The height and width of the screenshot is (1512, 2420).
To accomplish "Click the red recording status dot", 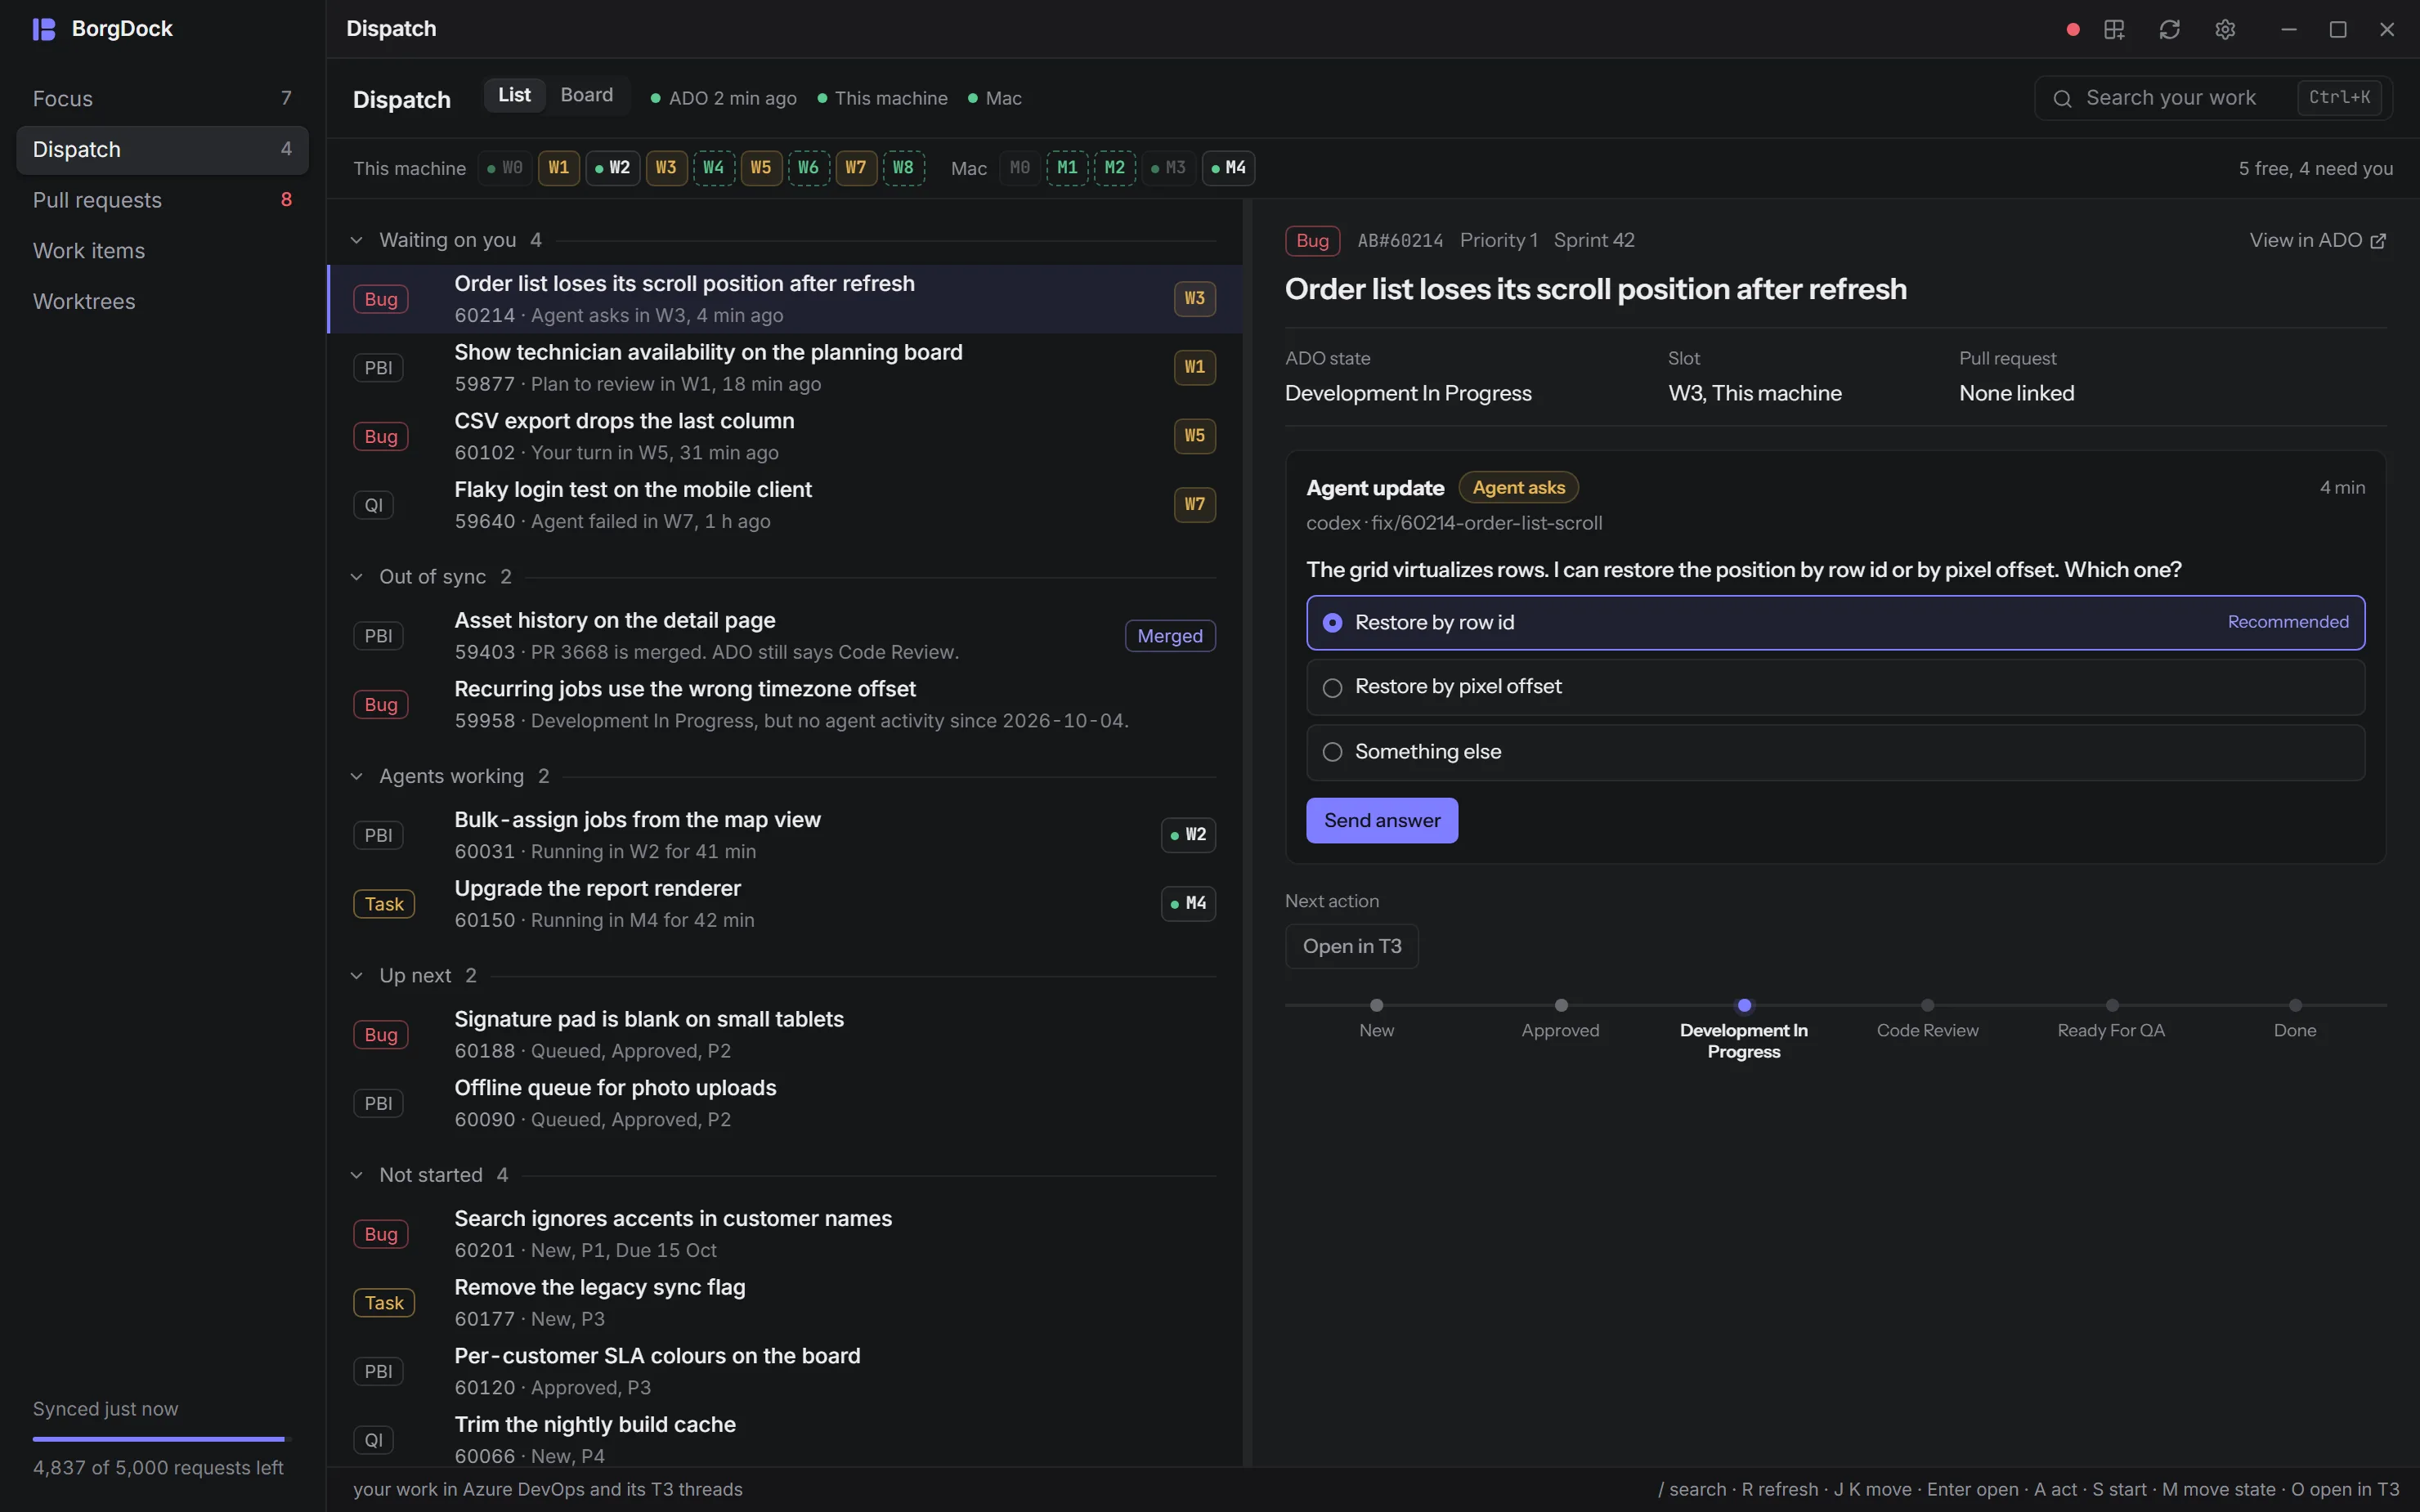I will (2073, 30).
